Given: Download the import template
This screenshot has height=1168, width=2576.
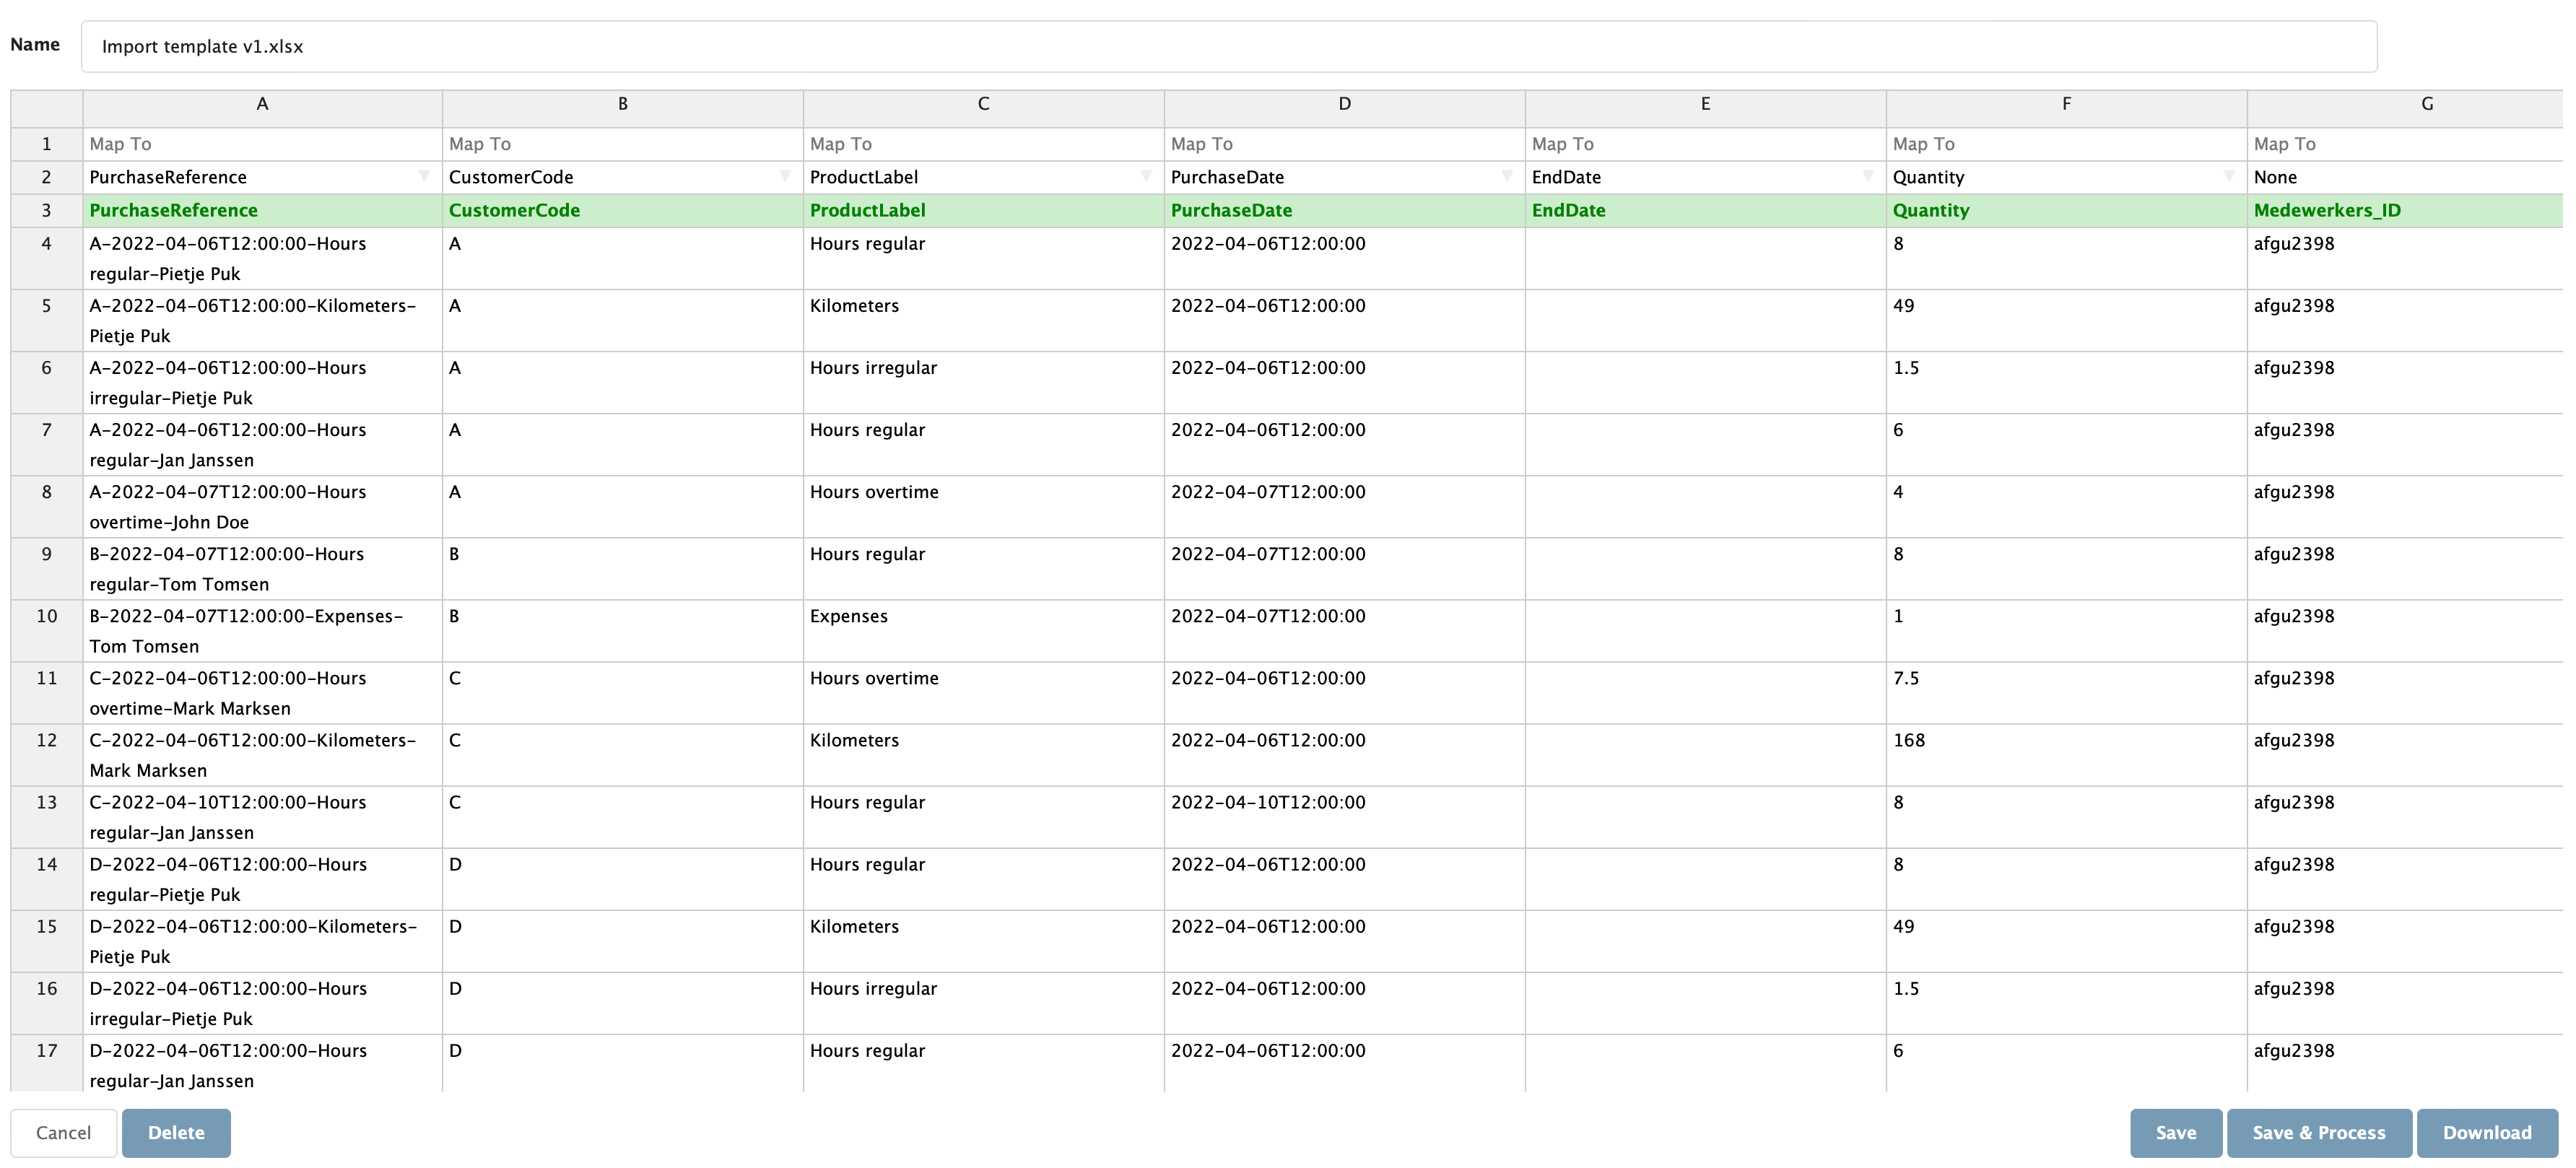Looking at the screenshot, I should [2487, 1132].
